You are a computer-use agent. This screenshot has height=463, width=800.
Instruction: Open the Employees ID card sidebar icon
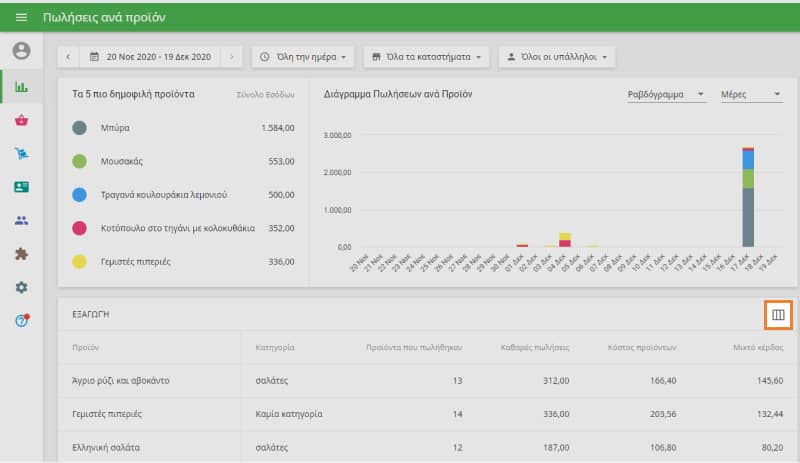21,187
